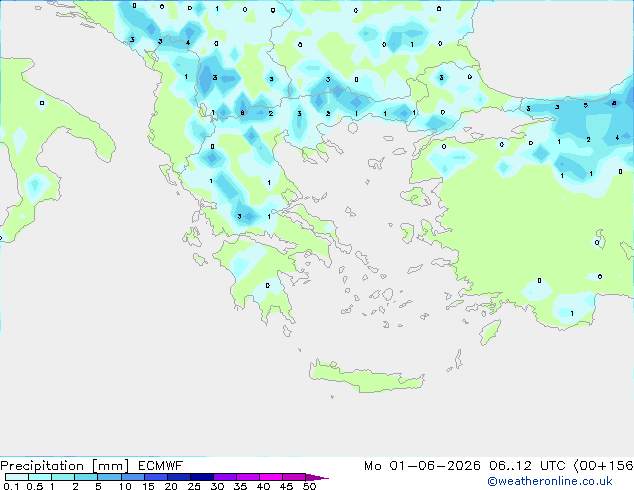
Task: Click the '0.5' legend scale label
Action: tap(35, 486)
